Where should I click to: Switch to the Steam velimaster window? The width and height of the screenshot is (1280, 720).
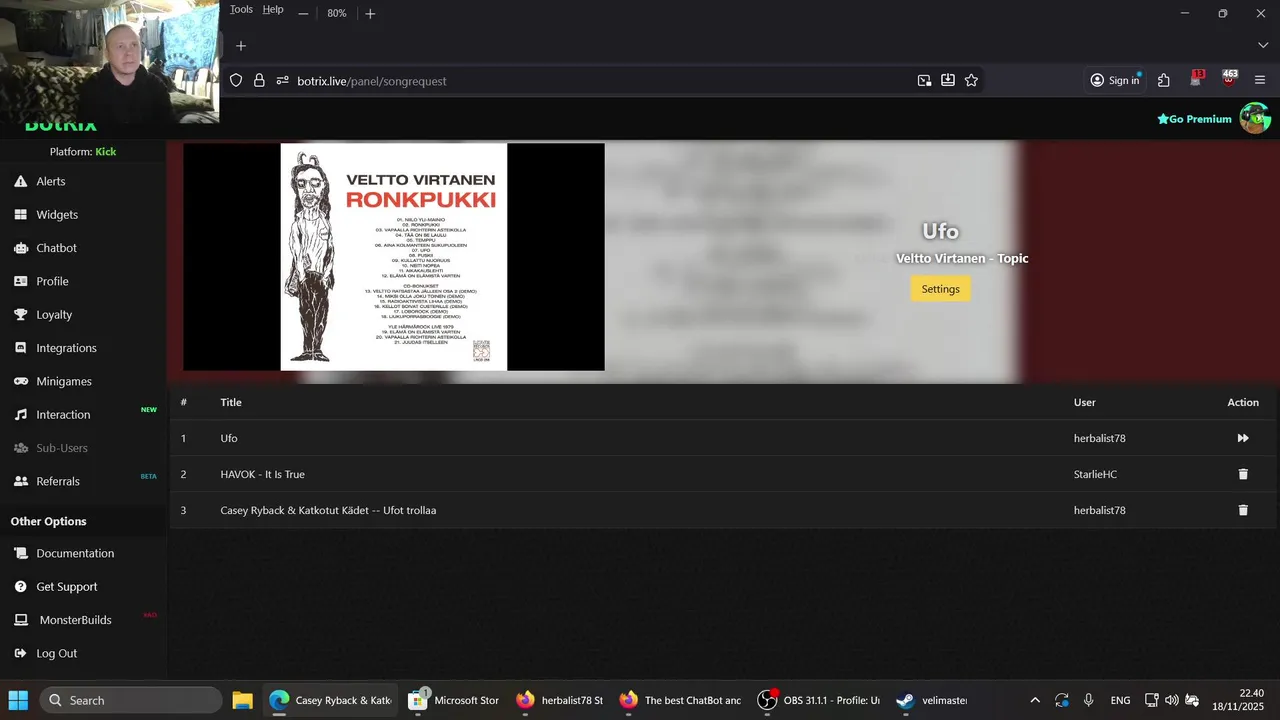pos(931,700)
